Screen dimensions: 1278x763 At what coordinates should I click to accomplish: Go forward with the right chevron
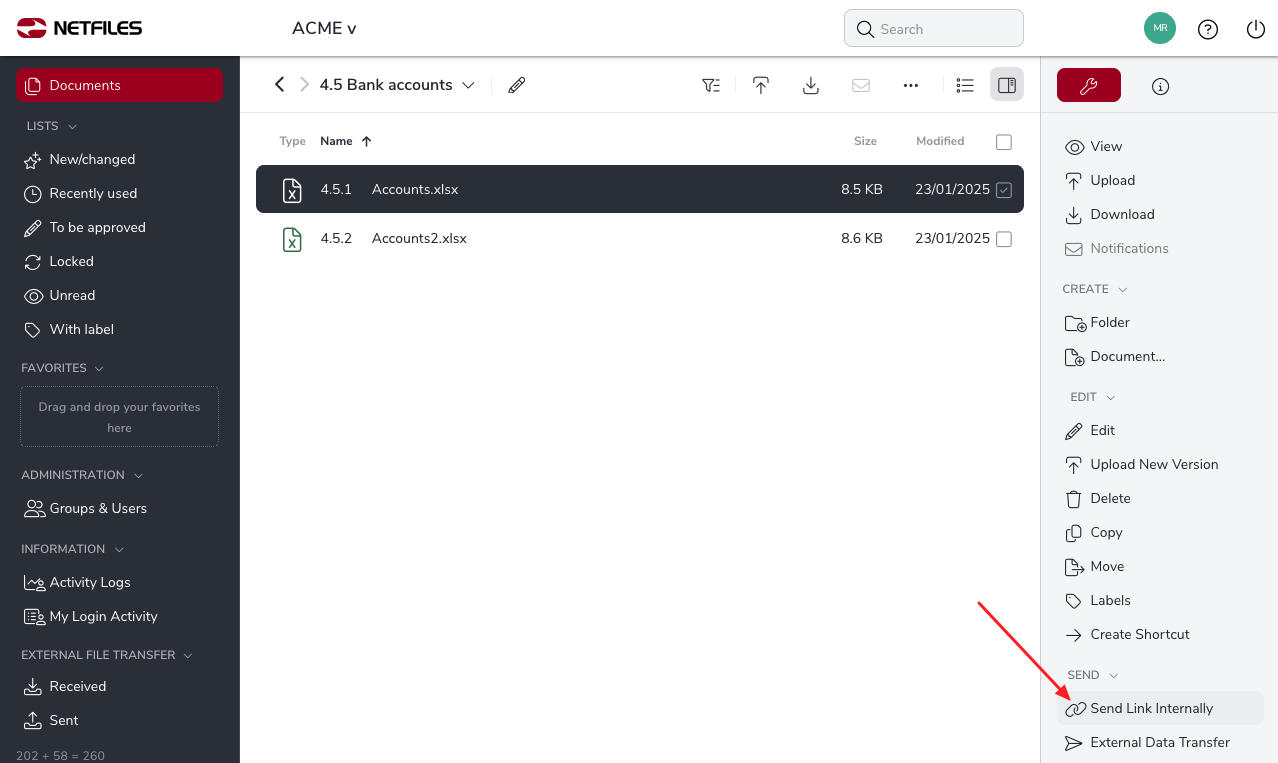pos(304,85)
